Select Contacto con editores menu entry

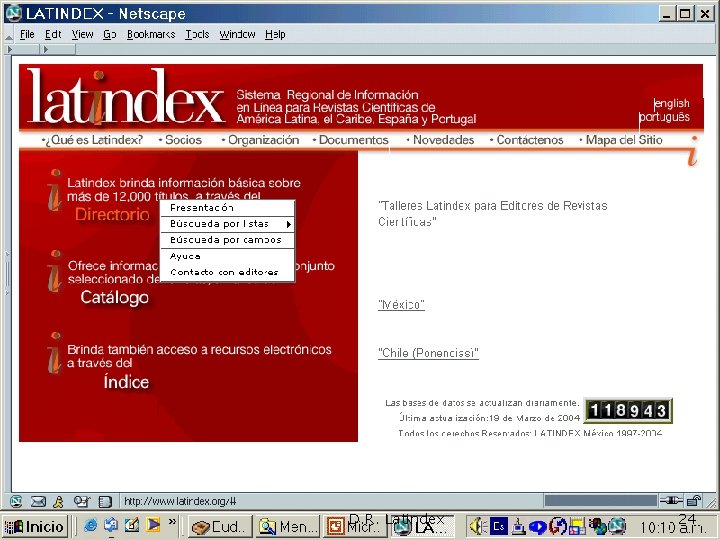[227, 272]
